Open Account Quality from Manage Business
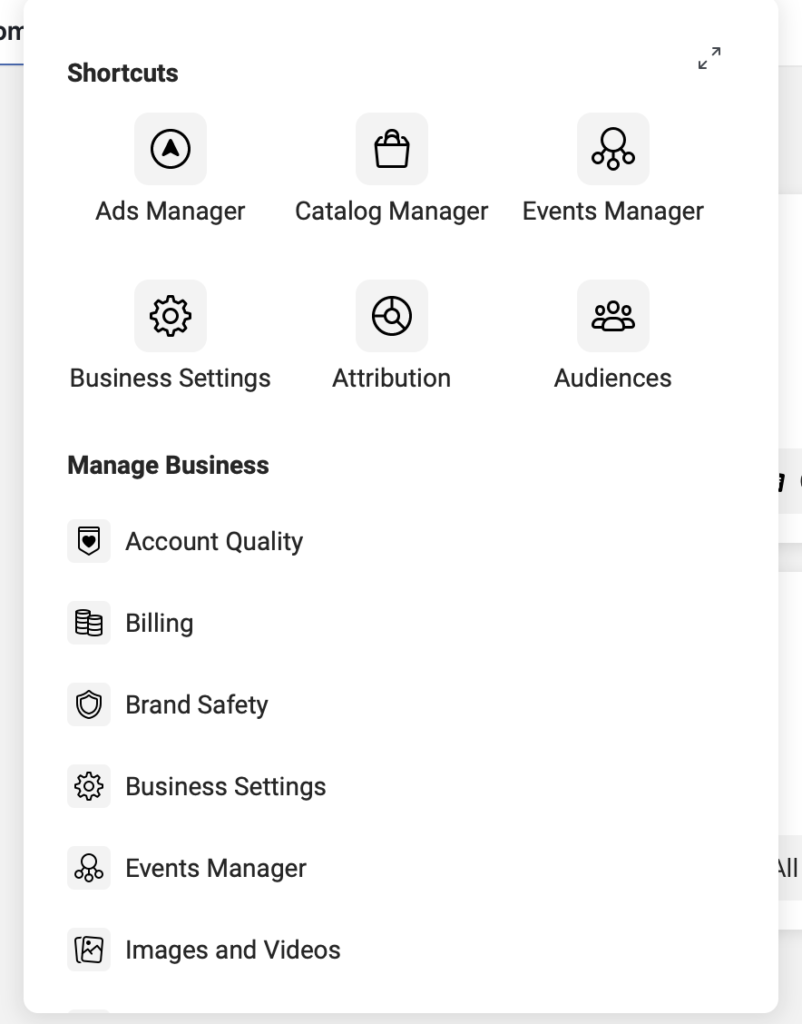802x1024 pixels. click(x=214, y=541)
